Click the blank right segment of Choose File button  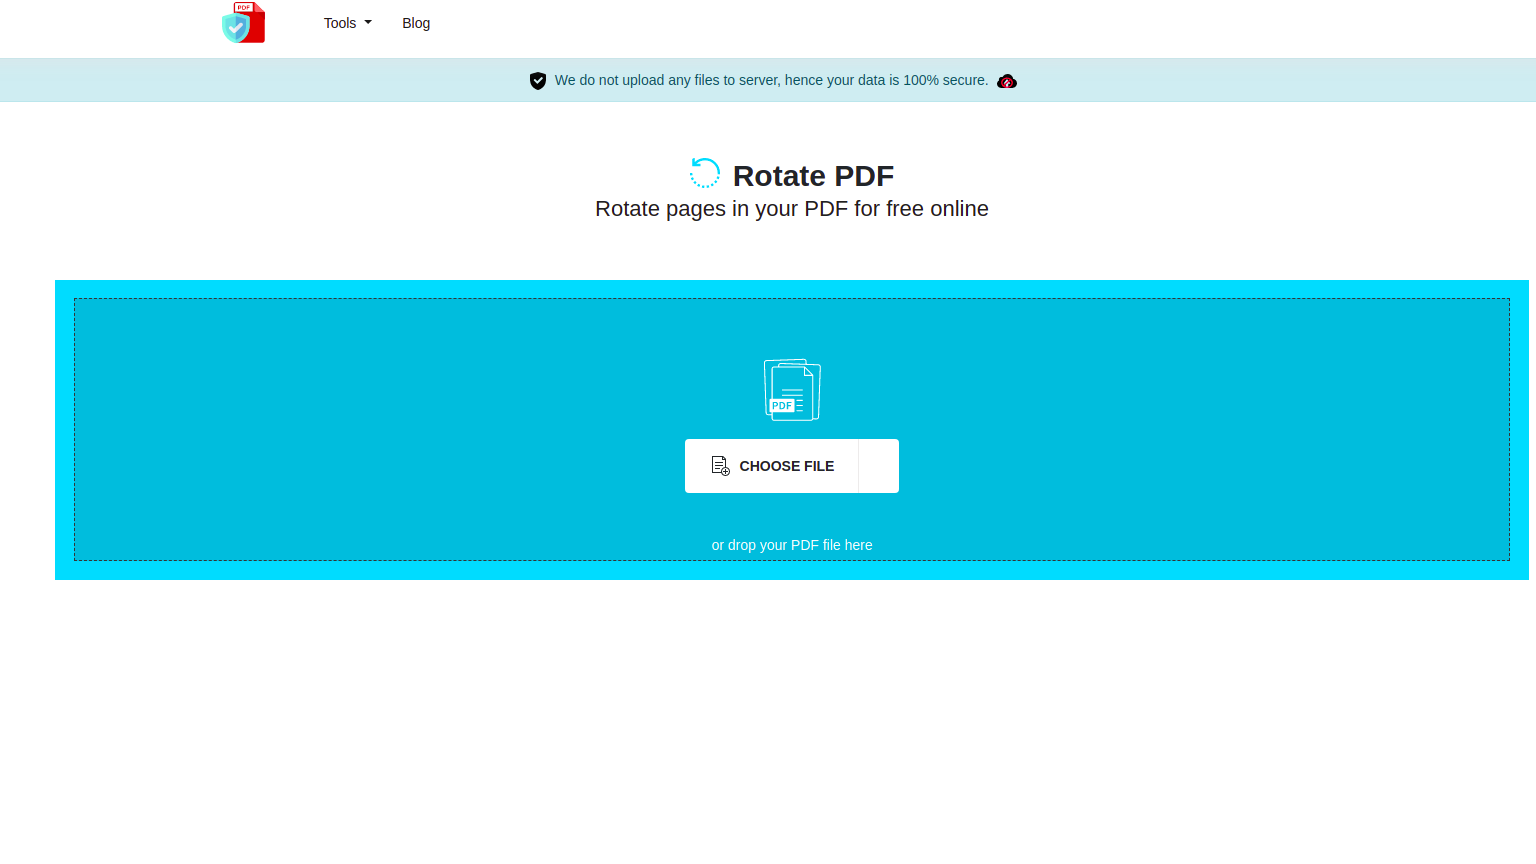point(878,466)
